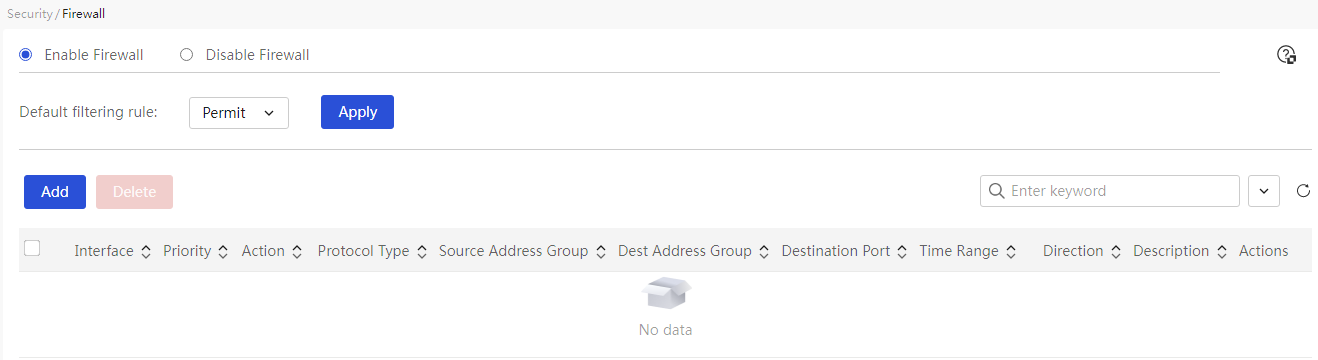Refresh the firewall rules table

pos(1303,191)
